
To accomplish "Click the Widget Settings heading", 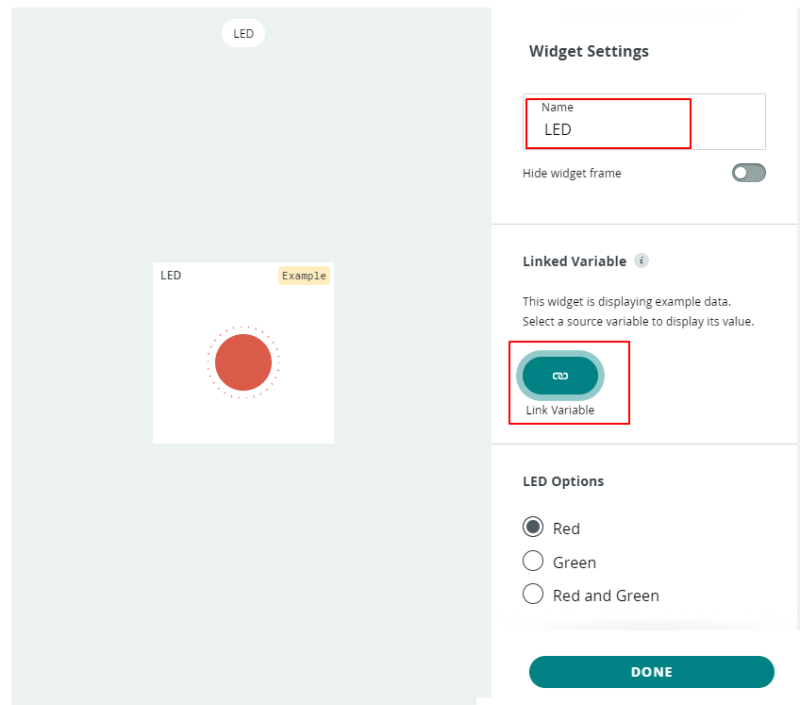I will click(589, 52).
